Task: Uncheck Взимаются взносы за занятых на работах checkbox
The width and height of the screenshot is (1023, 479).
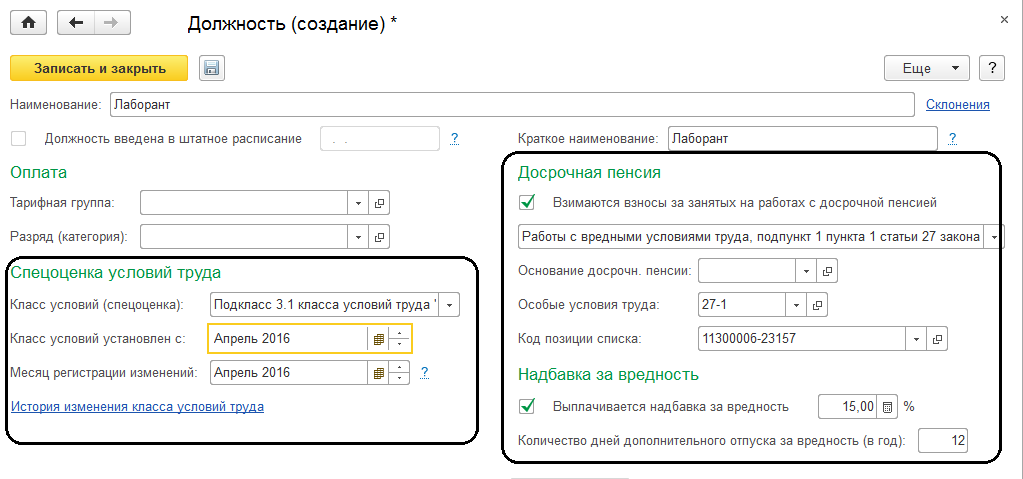Action: pos(528,202)
